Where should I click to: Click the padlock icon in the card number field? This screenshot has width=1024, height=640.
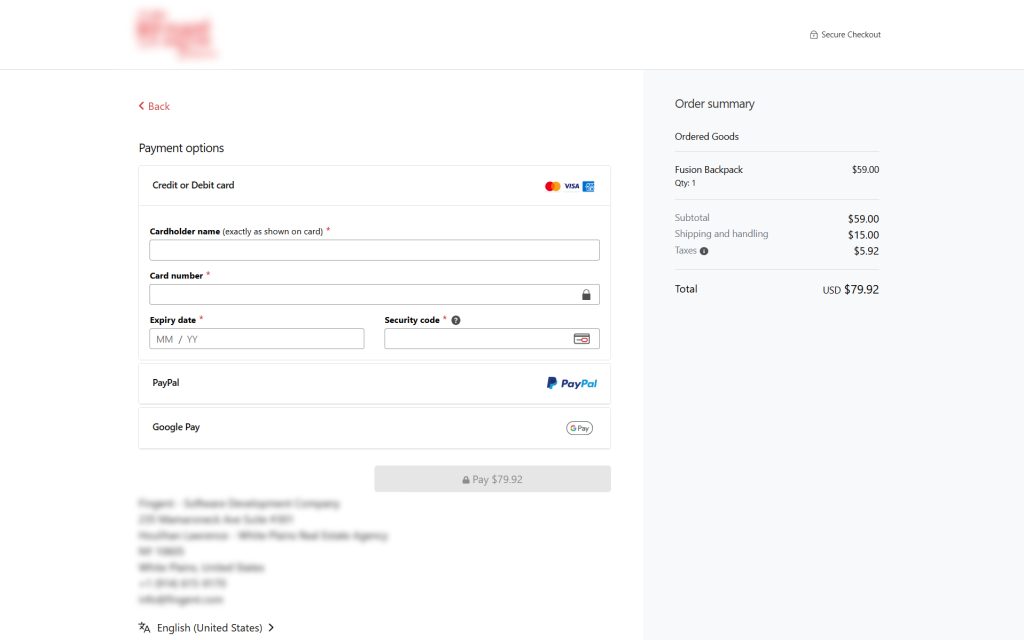588,293
